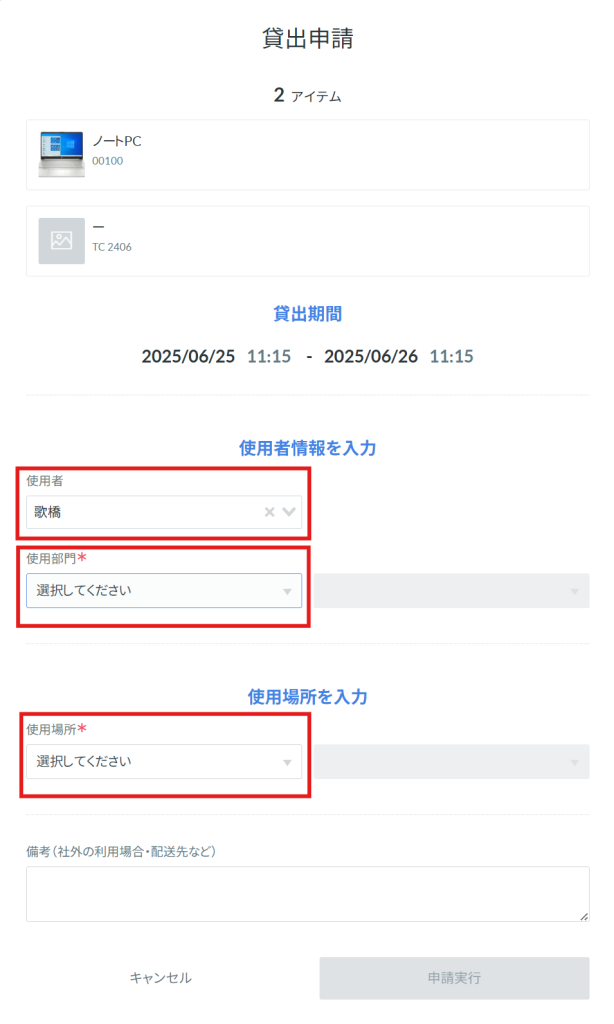Click the arrow icon in 使用部門 select
Image resolution: width=614 pixels, height=1024 pixels.
pos(287,592)
